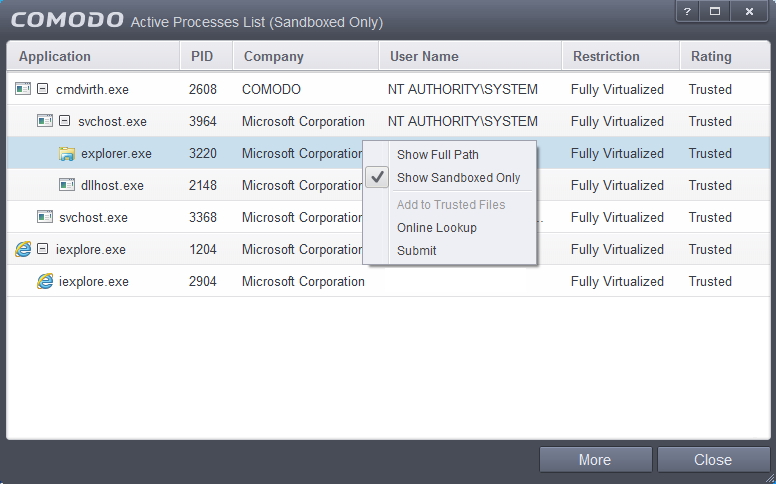Collapse the iexplore.exe 1204 subtree
Screen dimensions: 776x484
click(x=43, y=249)
